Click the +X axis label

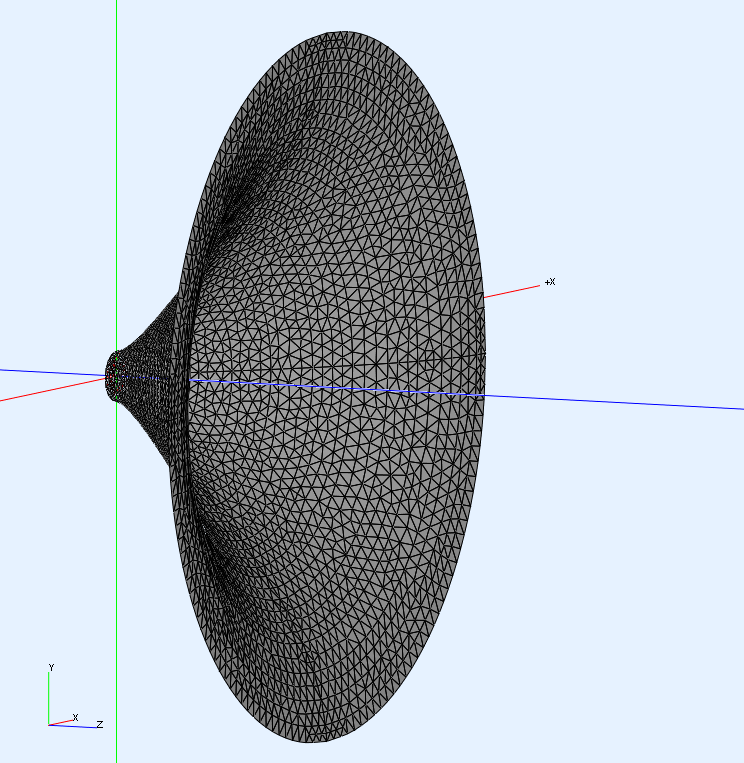(x=550, y=282)
